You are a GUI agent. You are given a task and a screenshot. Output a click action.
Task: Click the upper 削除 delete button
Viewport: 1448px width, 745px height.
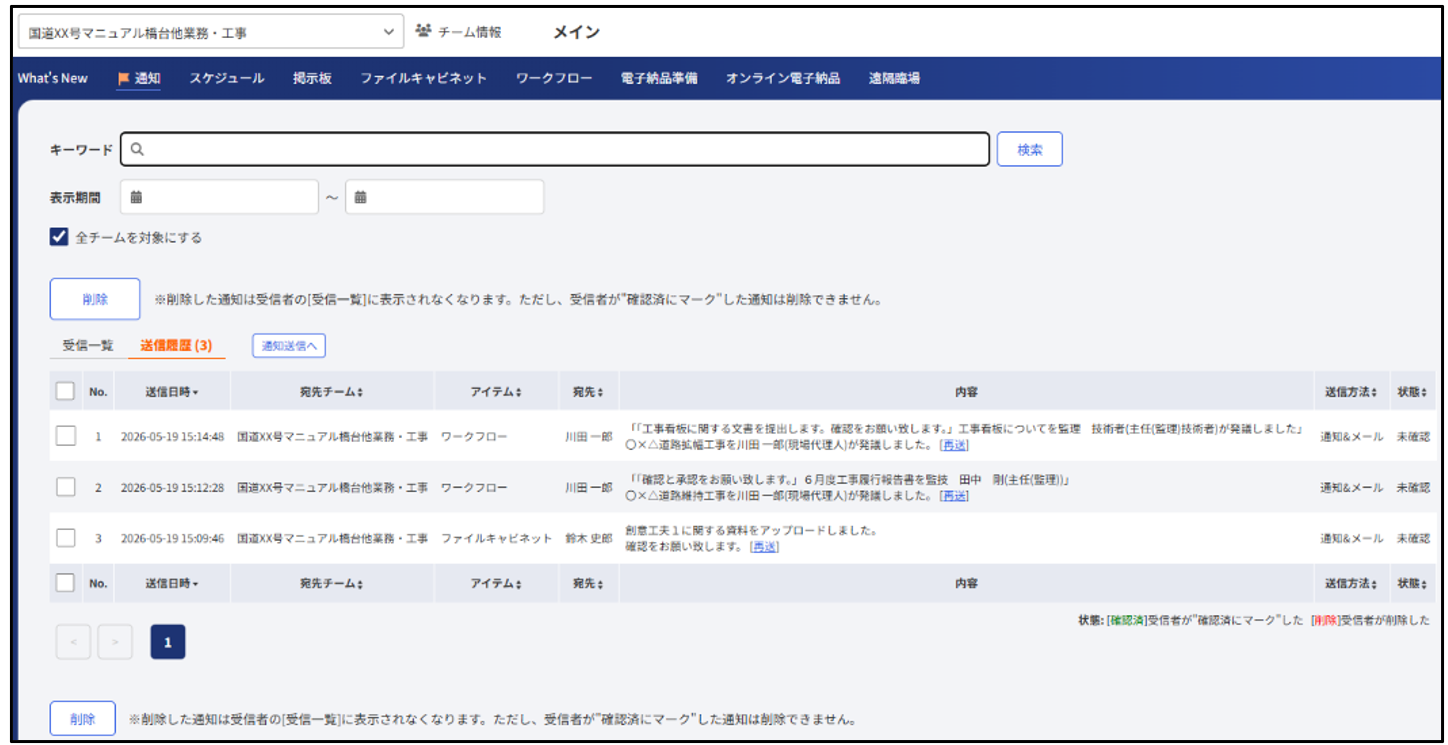95,299
